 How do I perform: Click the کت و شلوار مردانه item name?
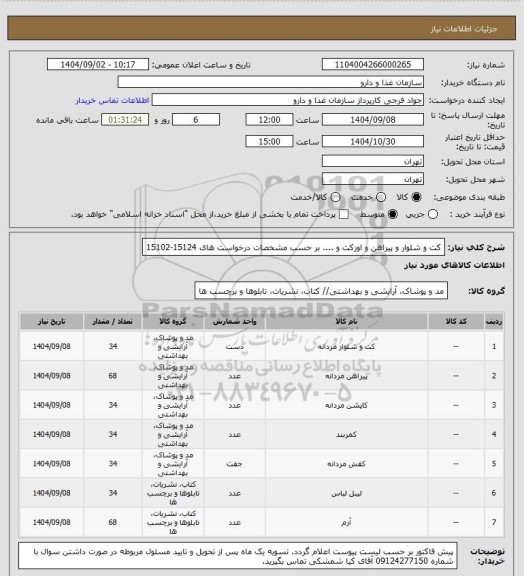pos(346,347)
